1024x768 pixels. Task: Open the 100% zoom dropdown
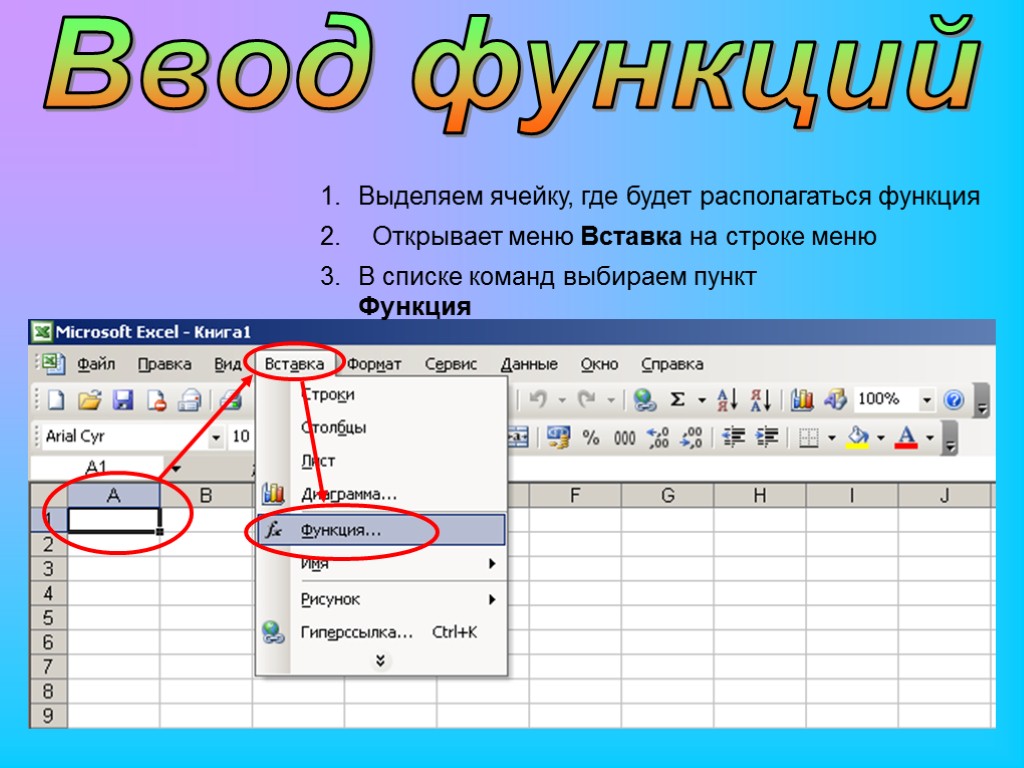pyautogui.click(x=926, y=399)
